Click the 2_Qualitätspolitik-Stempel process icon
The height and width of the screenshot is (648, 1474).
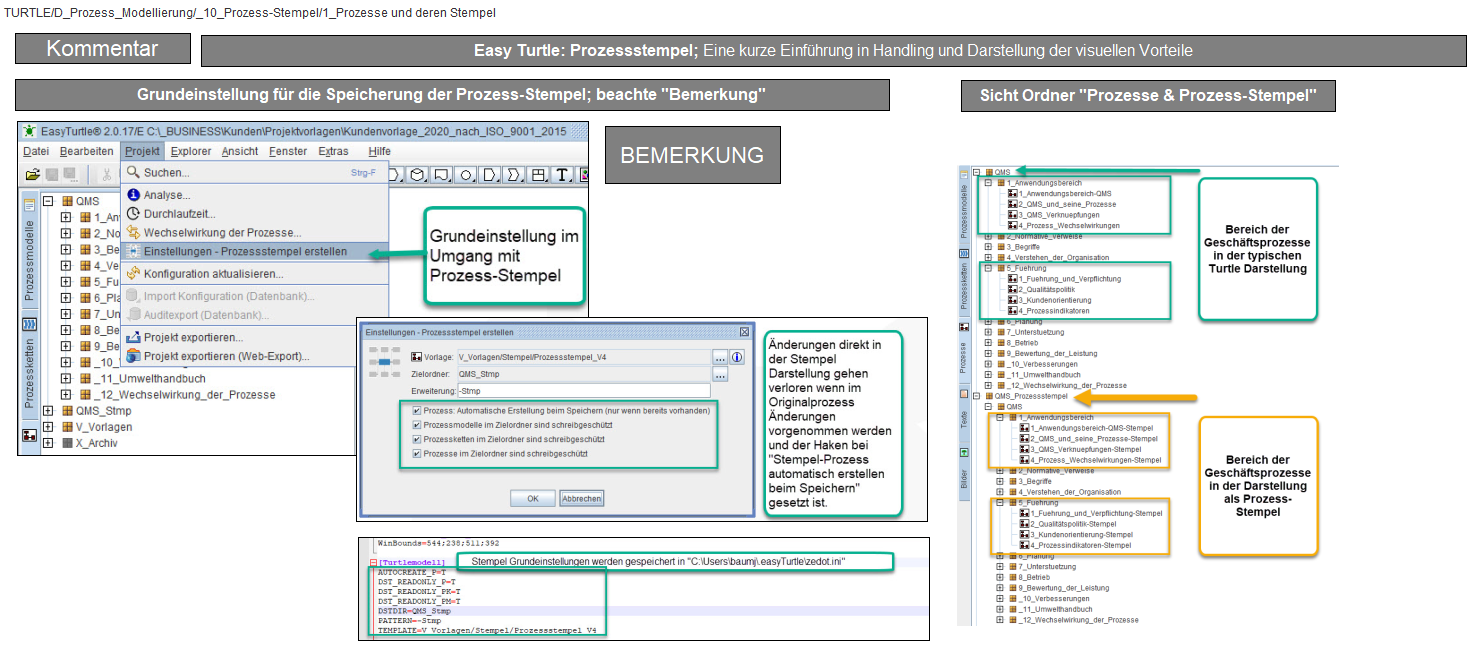(x=1025, y=523)
